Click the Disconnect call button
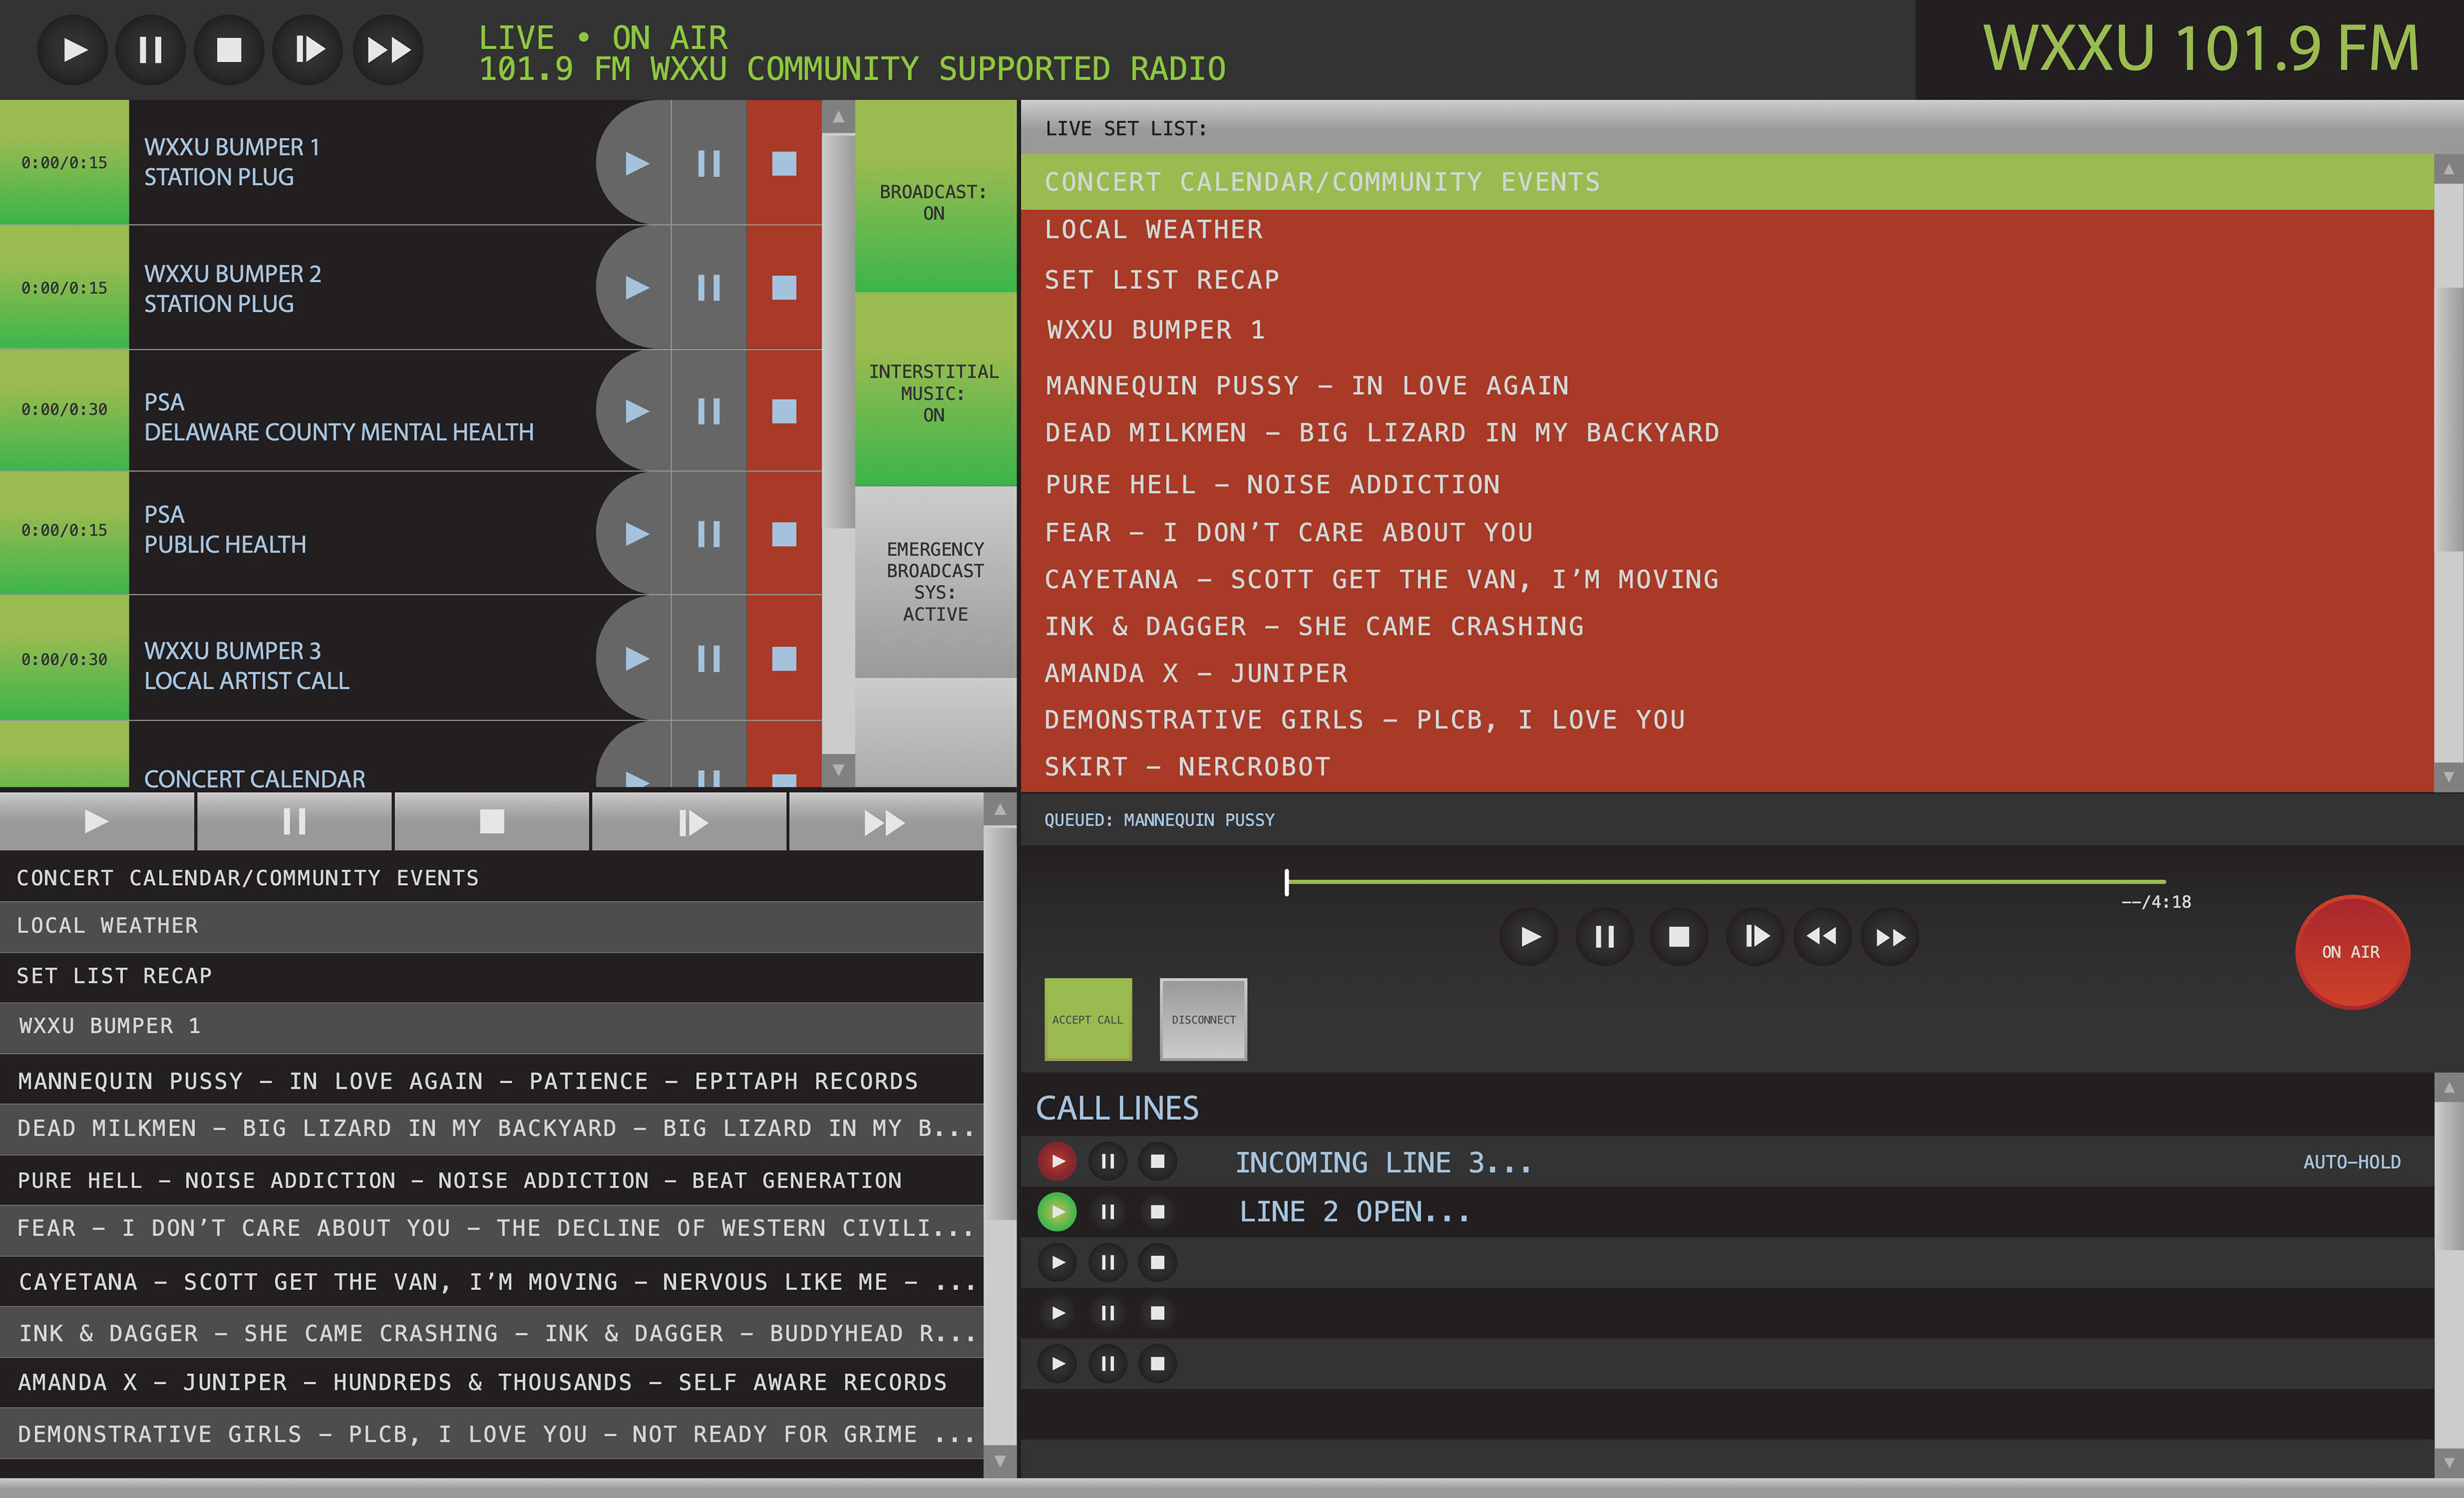This screenshot has width=2464, height=1498. tap(1203, 1019)
